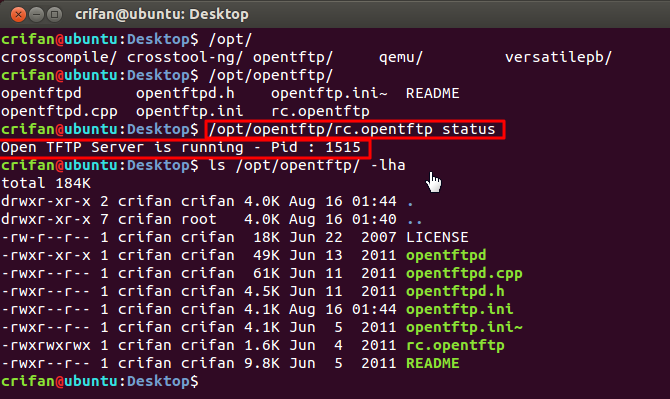Click 'rc.opentftp' in the completion output
The height and width of the screenshot is (399, 670).
tap(320, 111)
